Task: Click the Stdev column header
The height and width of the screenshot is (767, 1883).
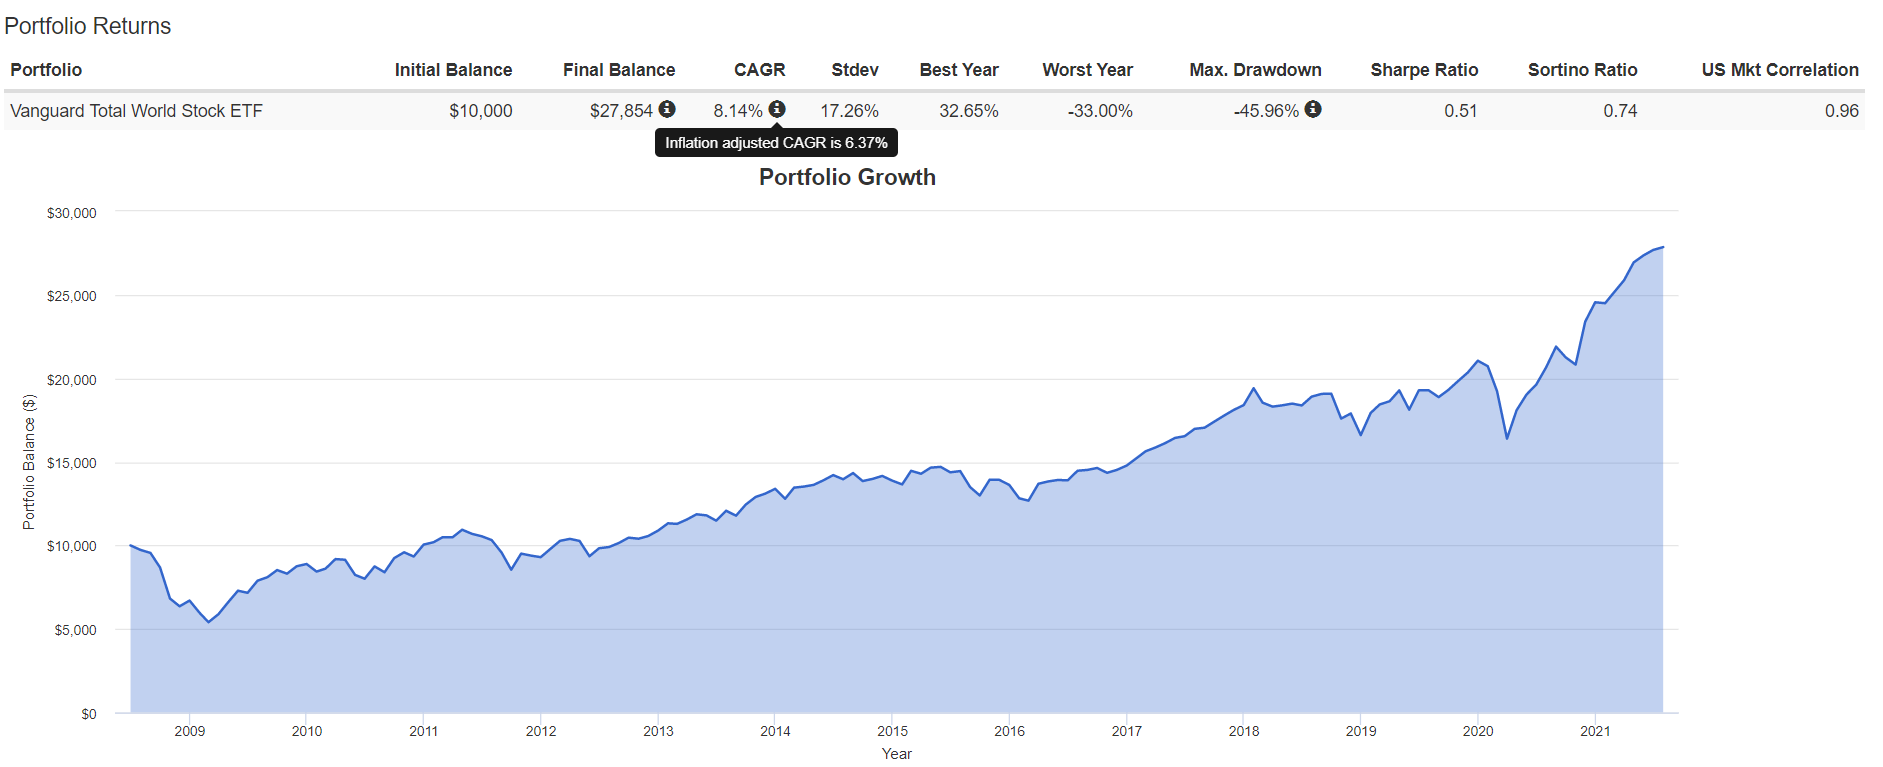Action: (854, 70)
